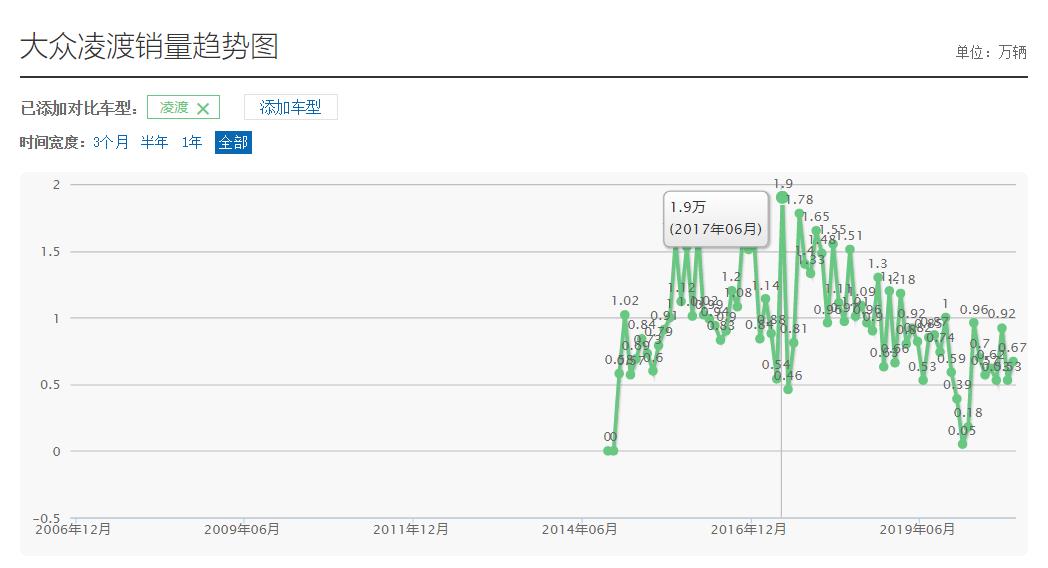Click the 2006年12月 axis label
The height and width of the screenshot is (568, 1048).
[x=73, y=529]
